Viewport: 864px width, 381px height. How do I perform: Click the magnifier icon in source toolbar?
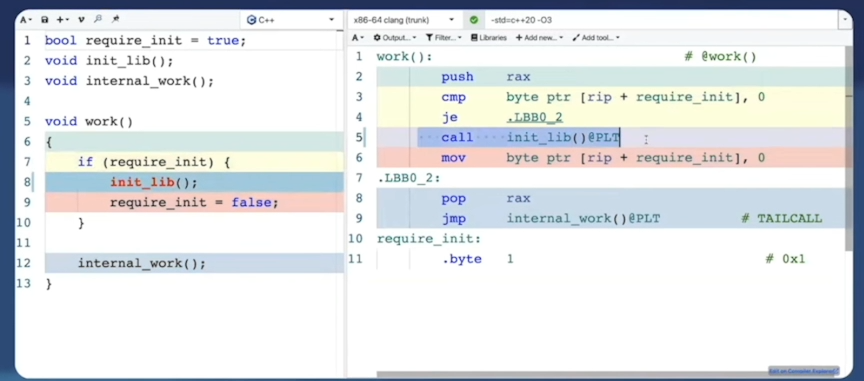coord(98,19)
